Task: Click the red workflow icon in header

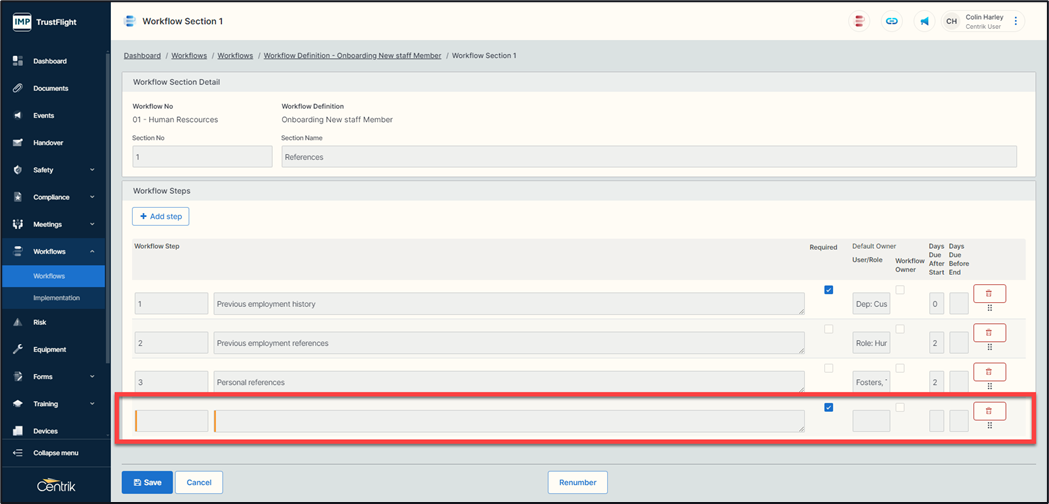Action: pos(859,21)
